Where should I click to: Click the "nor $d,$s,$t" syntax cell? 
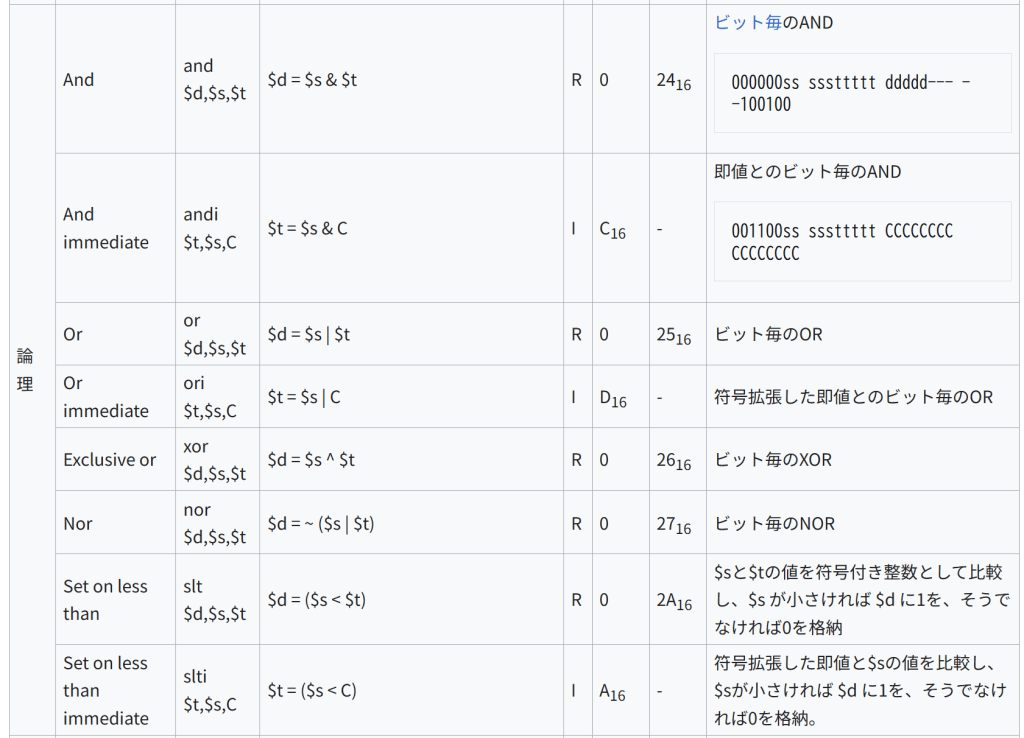(215, 523)
